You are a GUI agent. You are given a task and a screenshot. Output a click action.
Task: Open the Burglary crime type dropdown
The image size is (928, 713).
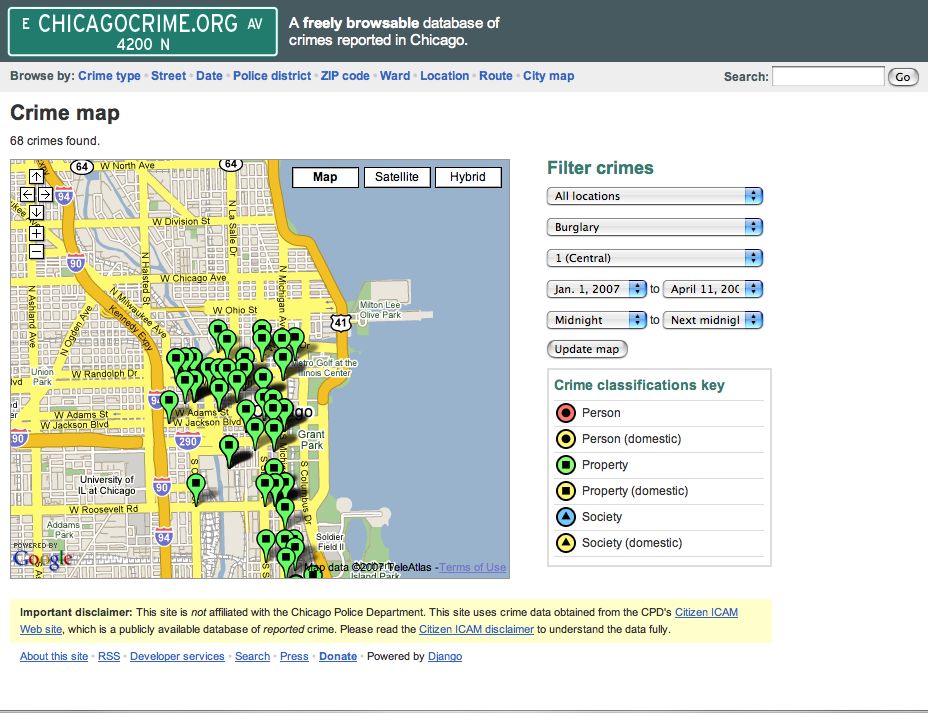(x=655, y=227)
